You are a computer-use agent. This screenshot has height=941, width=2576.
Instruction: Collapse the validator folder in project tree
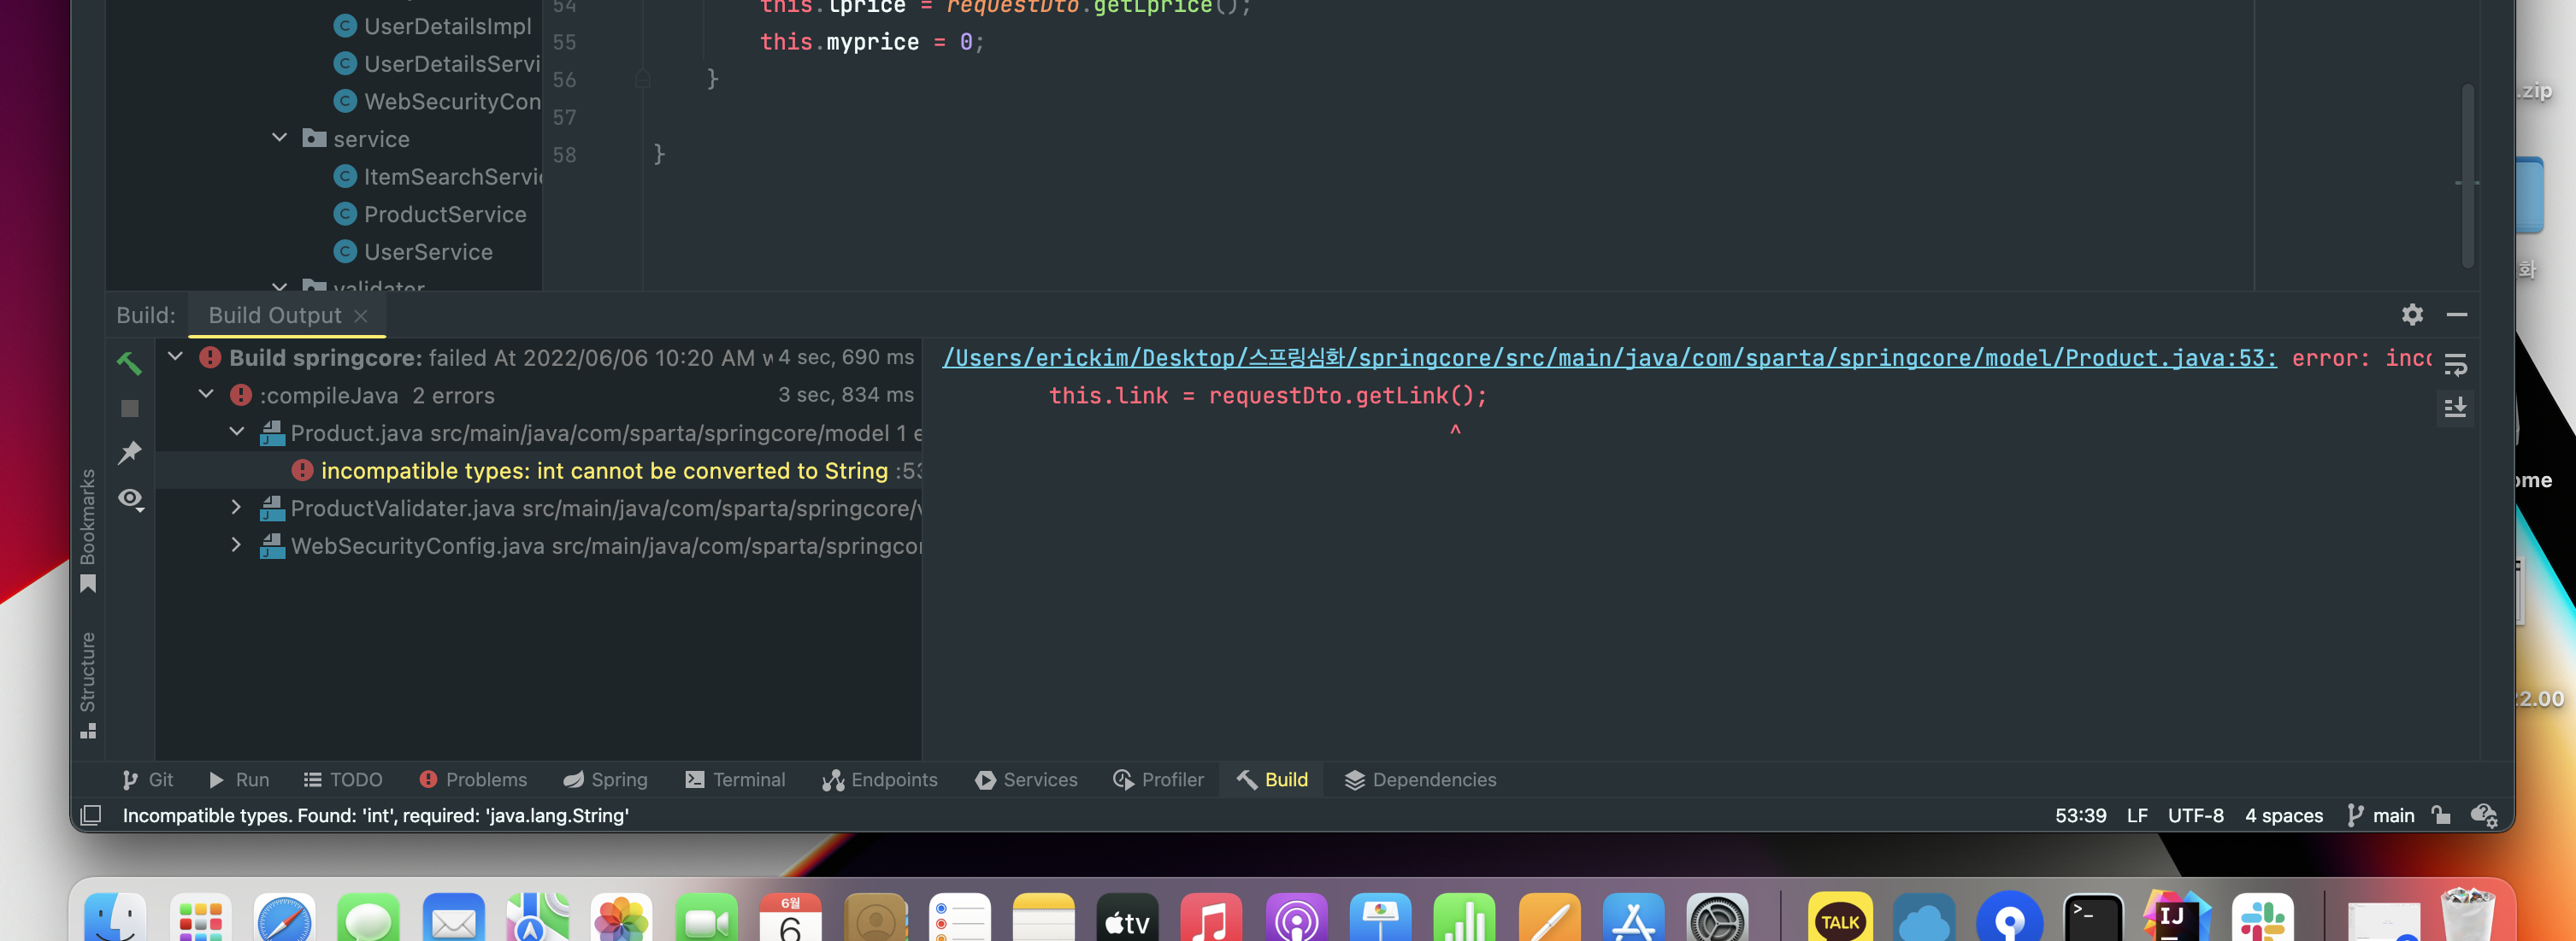coord(279,286)
